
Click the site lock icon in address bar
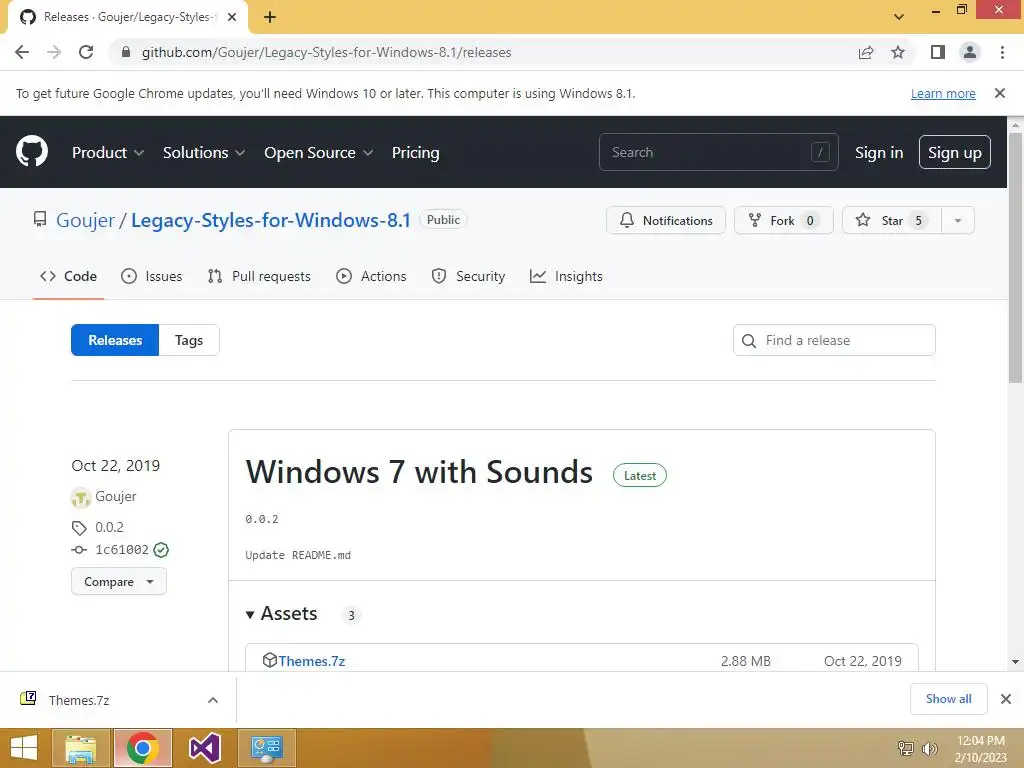[126, 52]
